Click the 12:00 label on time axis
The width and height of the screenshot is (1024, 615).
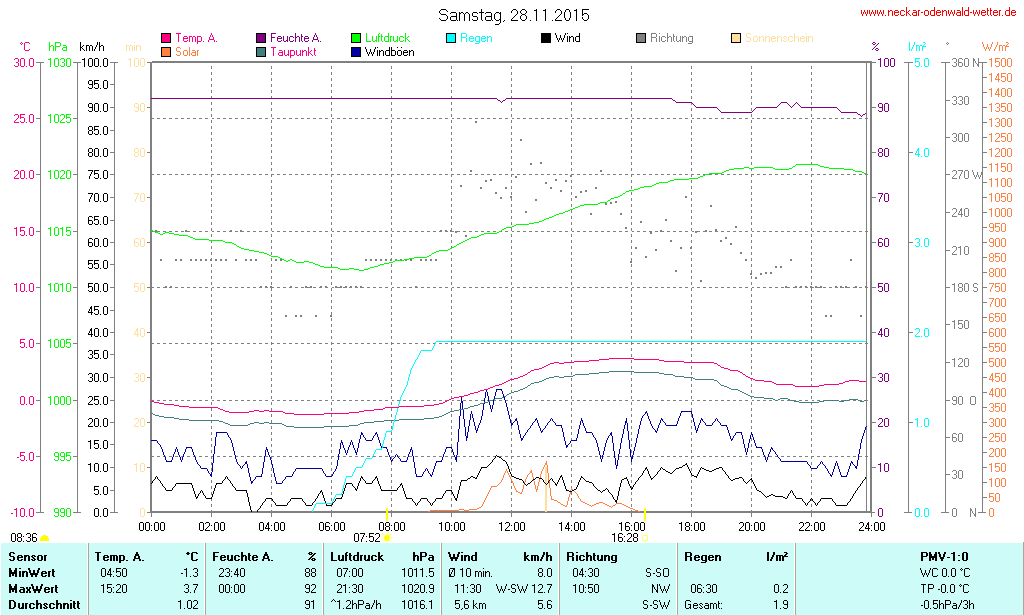(x=512, y=526)
